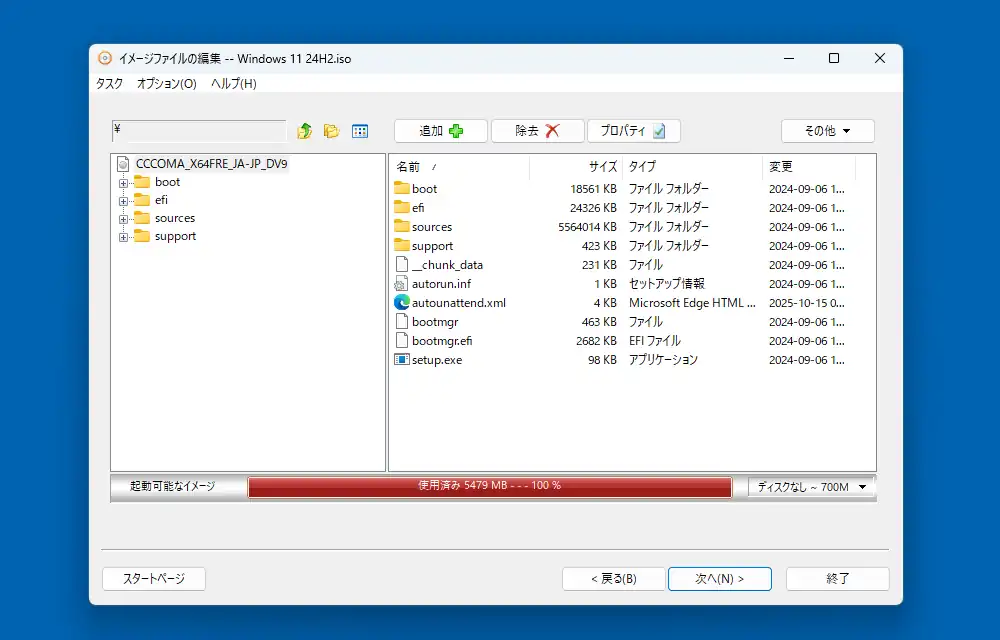Open the オプション(O) menu
The height and width of the screenshot is (640, 1000).
(166, 84)
